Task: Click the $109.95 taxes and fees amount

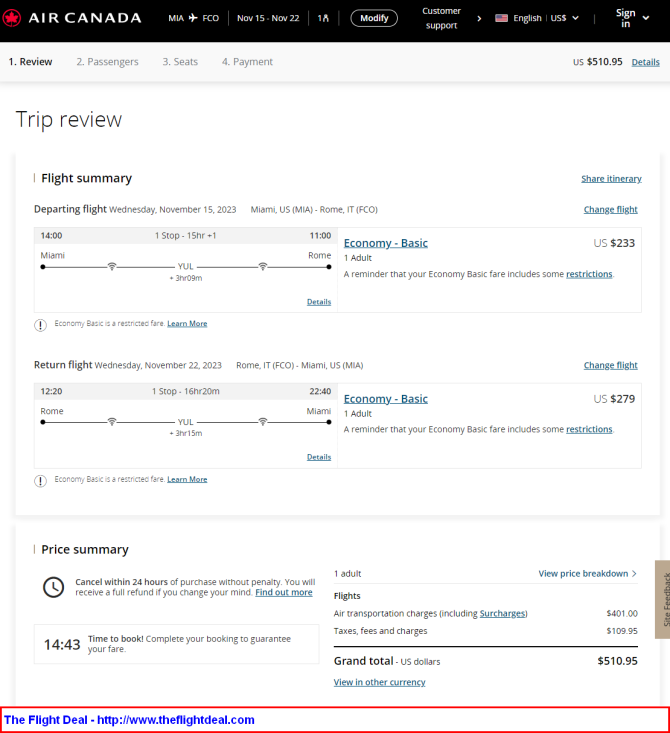Action: [622, 631]
